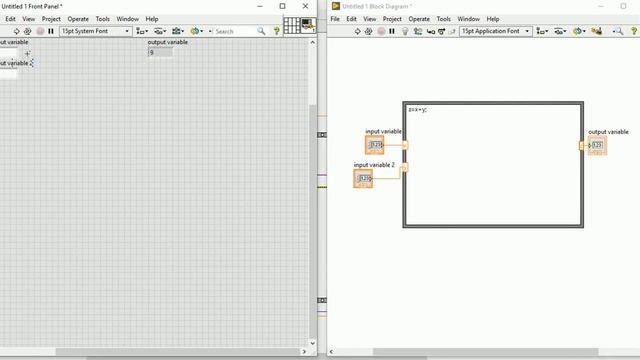Open Tools menu in Block Diagram
This screenshot has height=360, width=640.
coord(443,19)
